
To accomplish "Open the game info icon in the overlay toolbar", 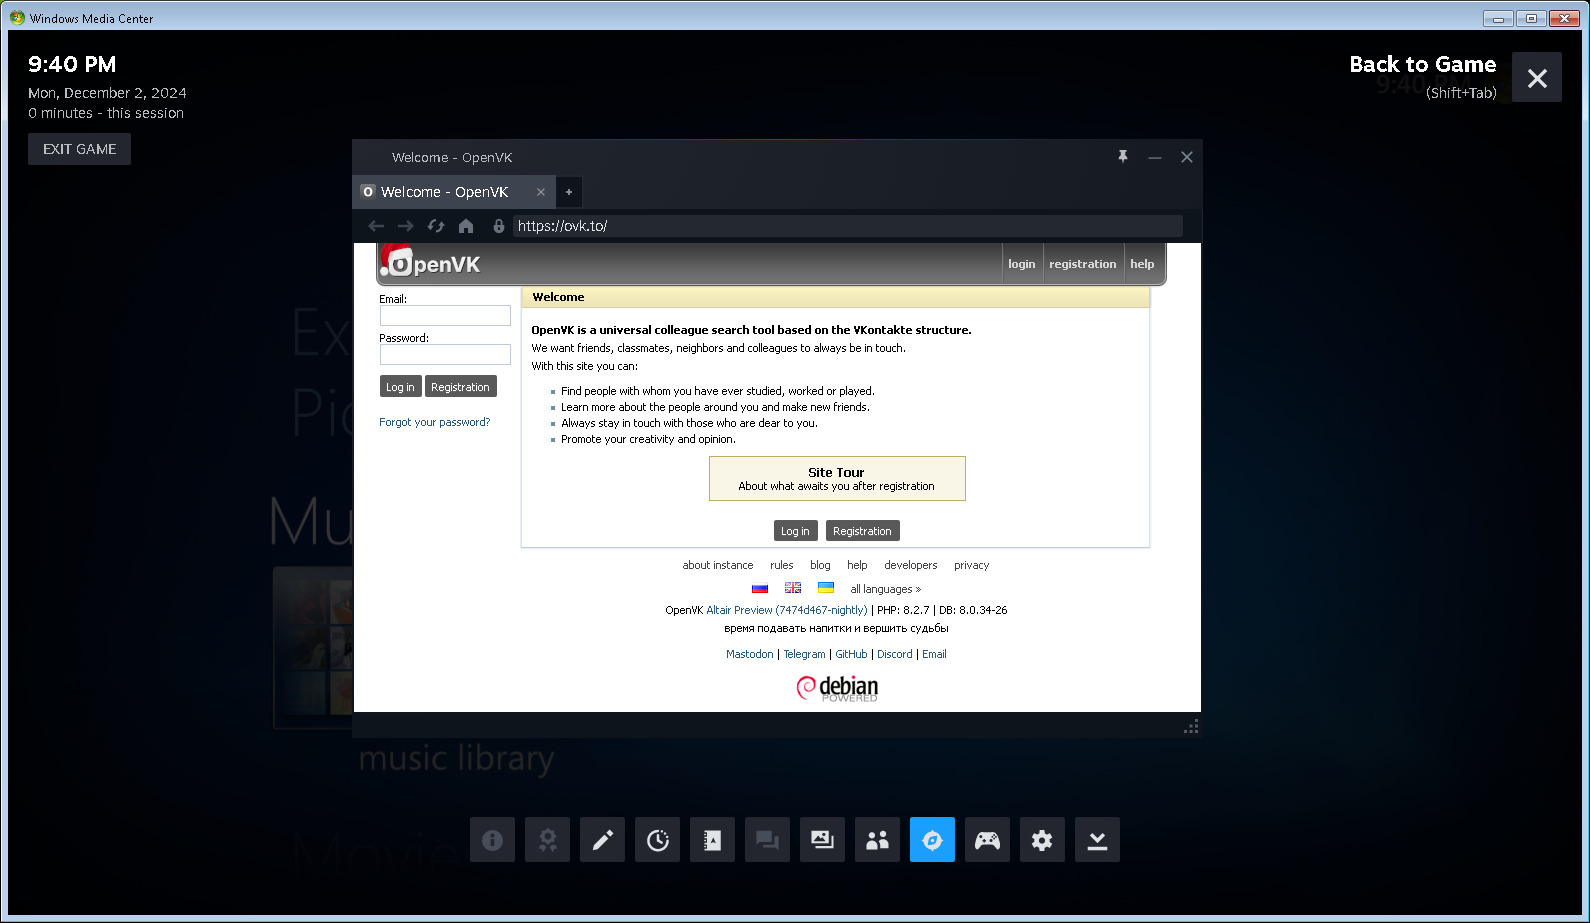I will click(x=492, y=840).
